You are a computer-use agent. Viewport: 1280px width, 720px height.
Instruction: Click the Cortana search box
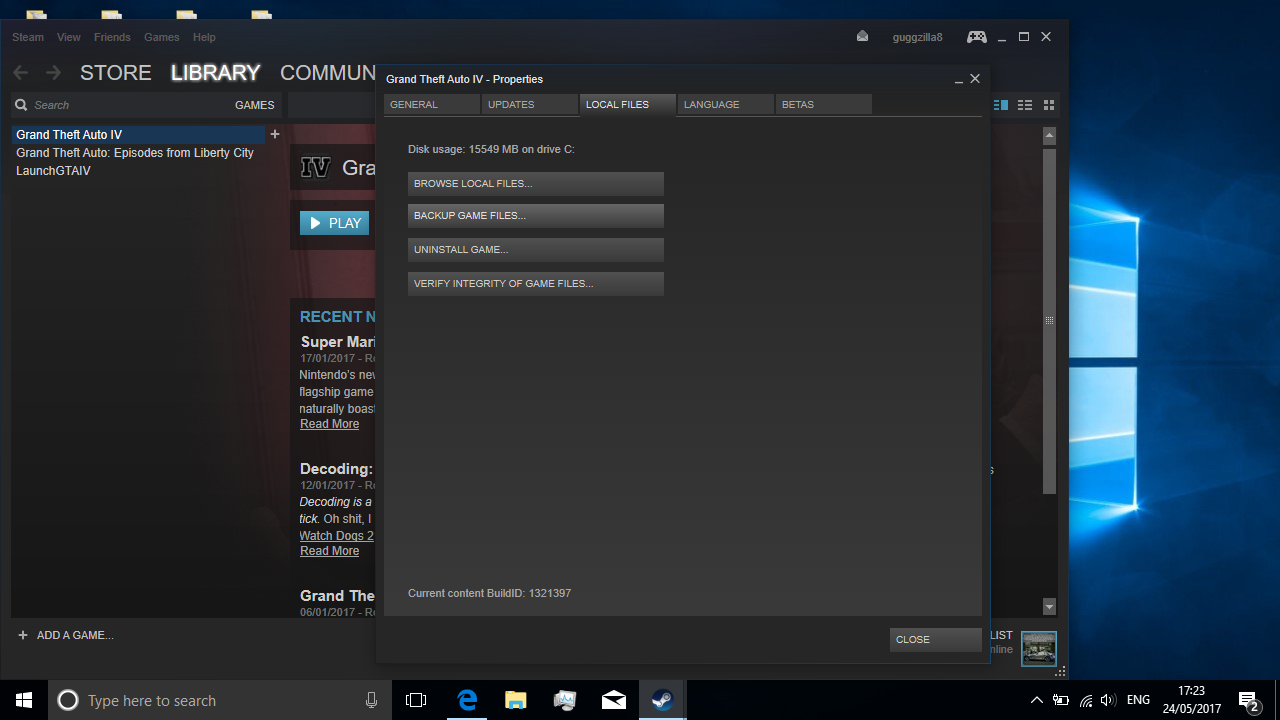coord(220,700)
